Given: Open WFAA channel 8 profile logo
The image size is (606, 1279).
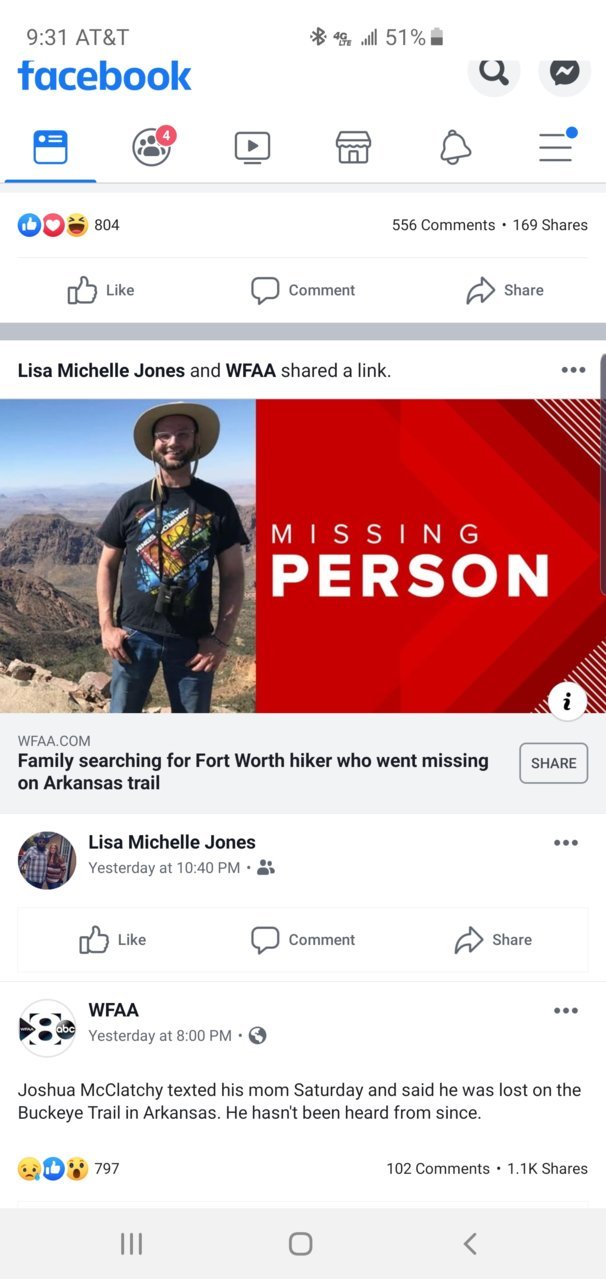Looking at the screenshot, I should 47,1028.
